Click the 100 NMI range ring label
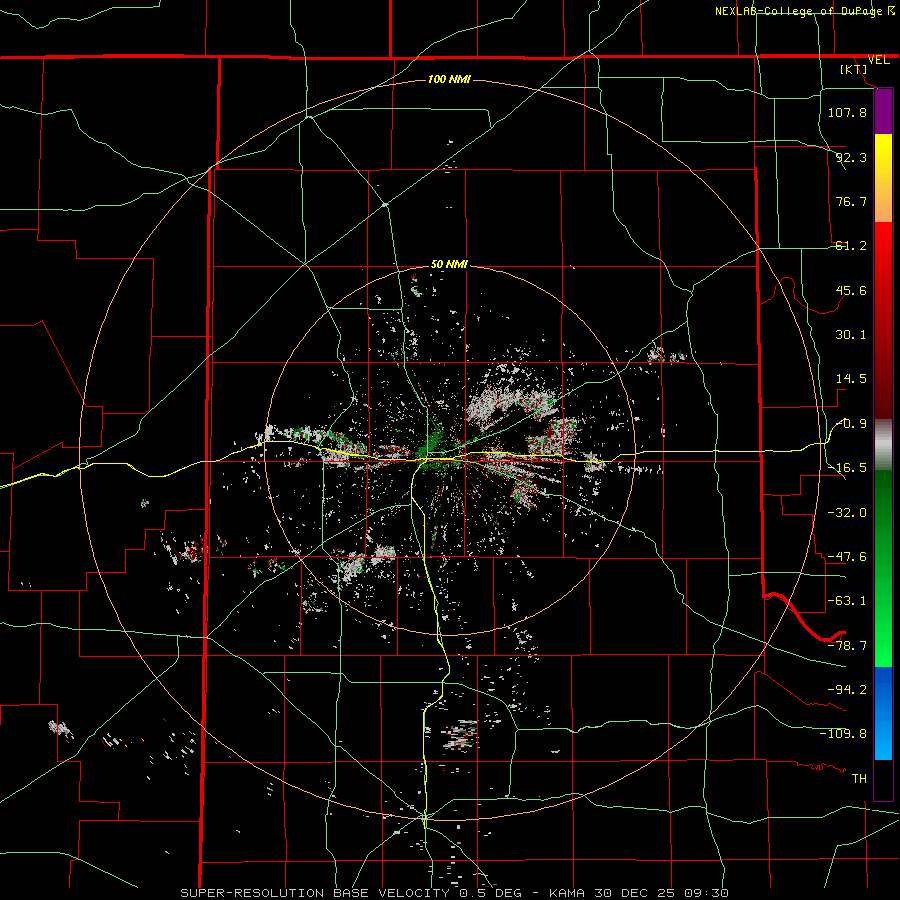The height and width of the screenshot is (900, 900). [449, 79]
